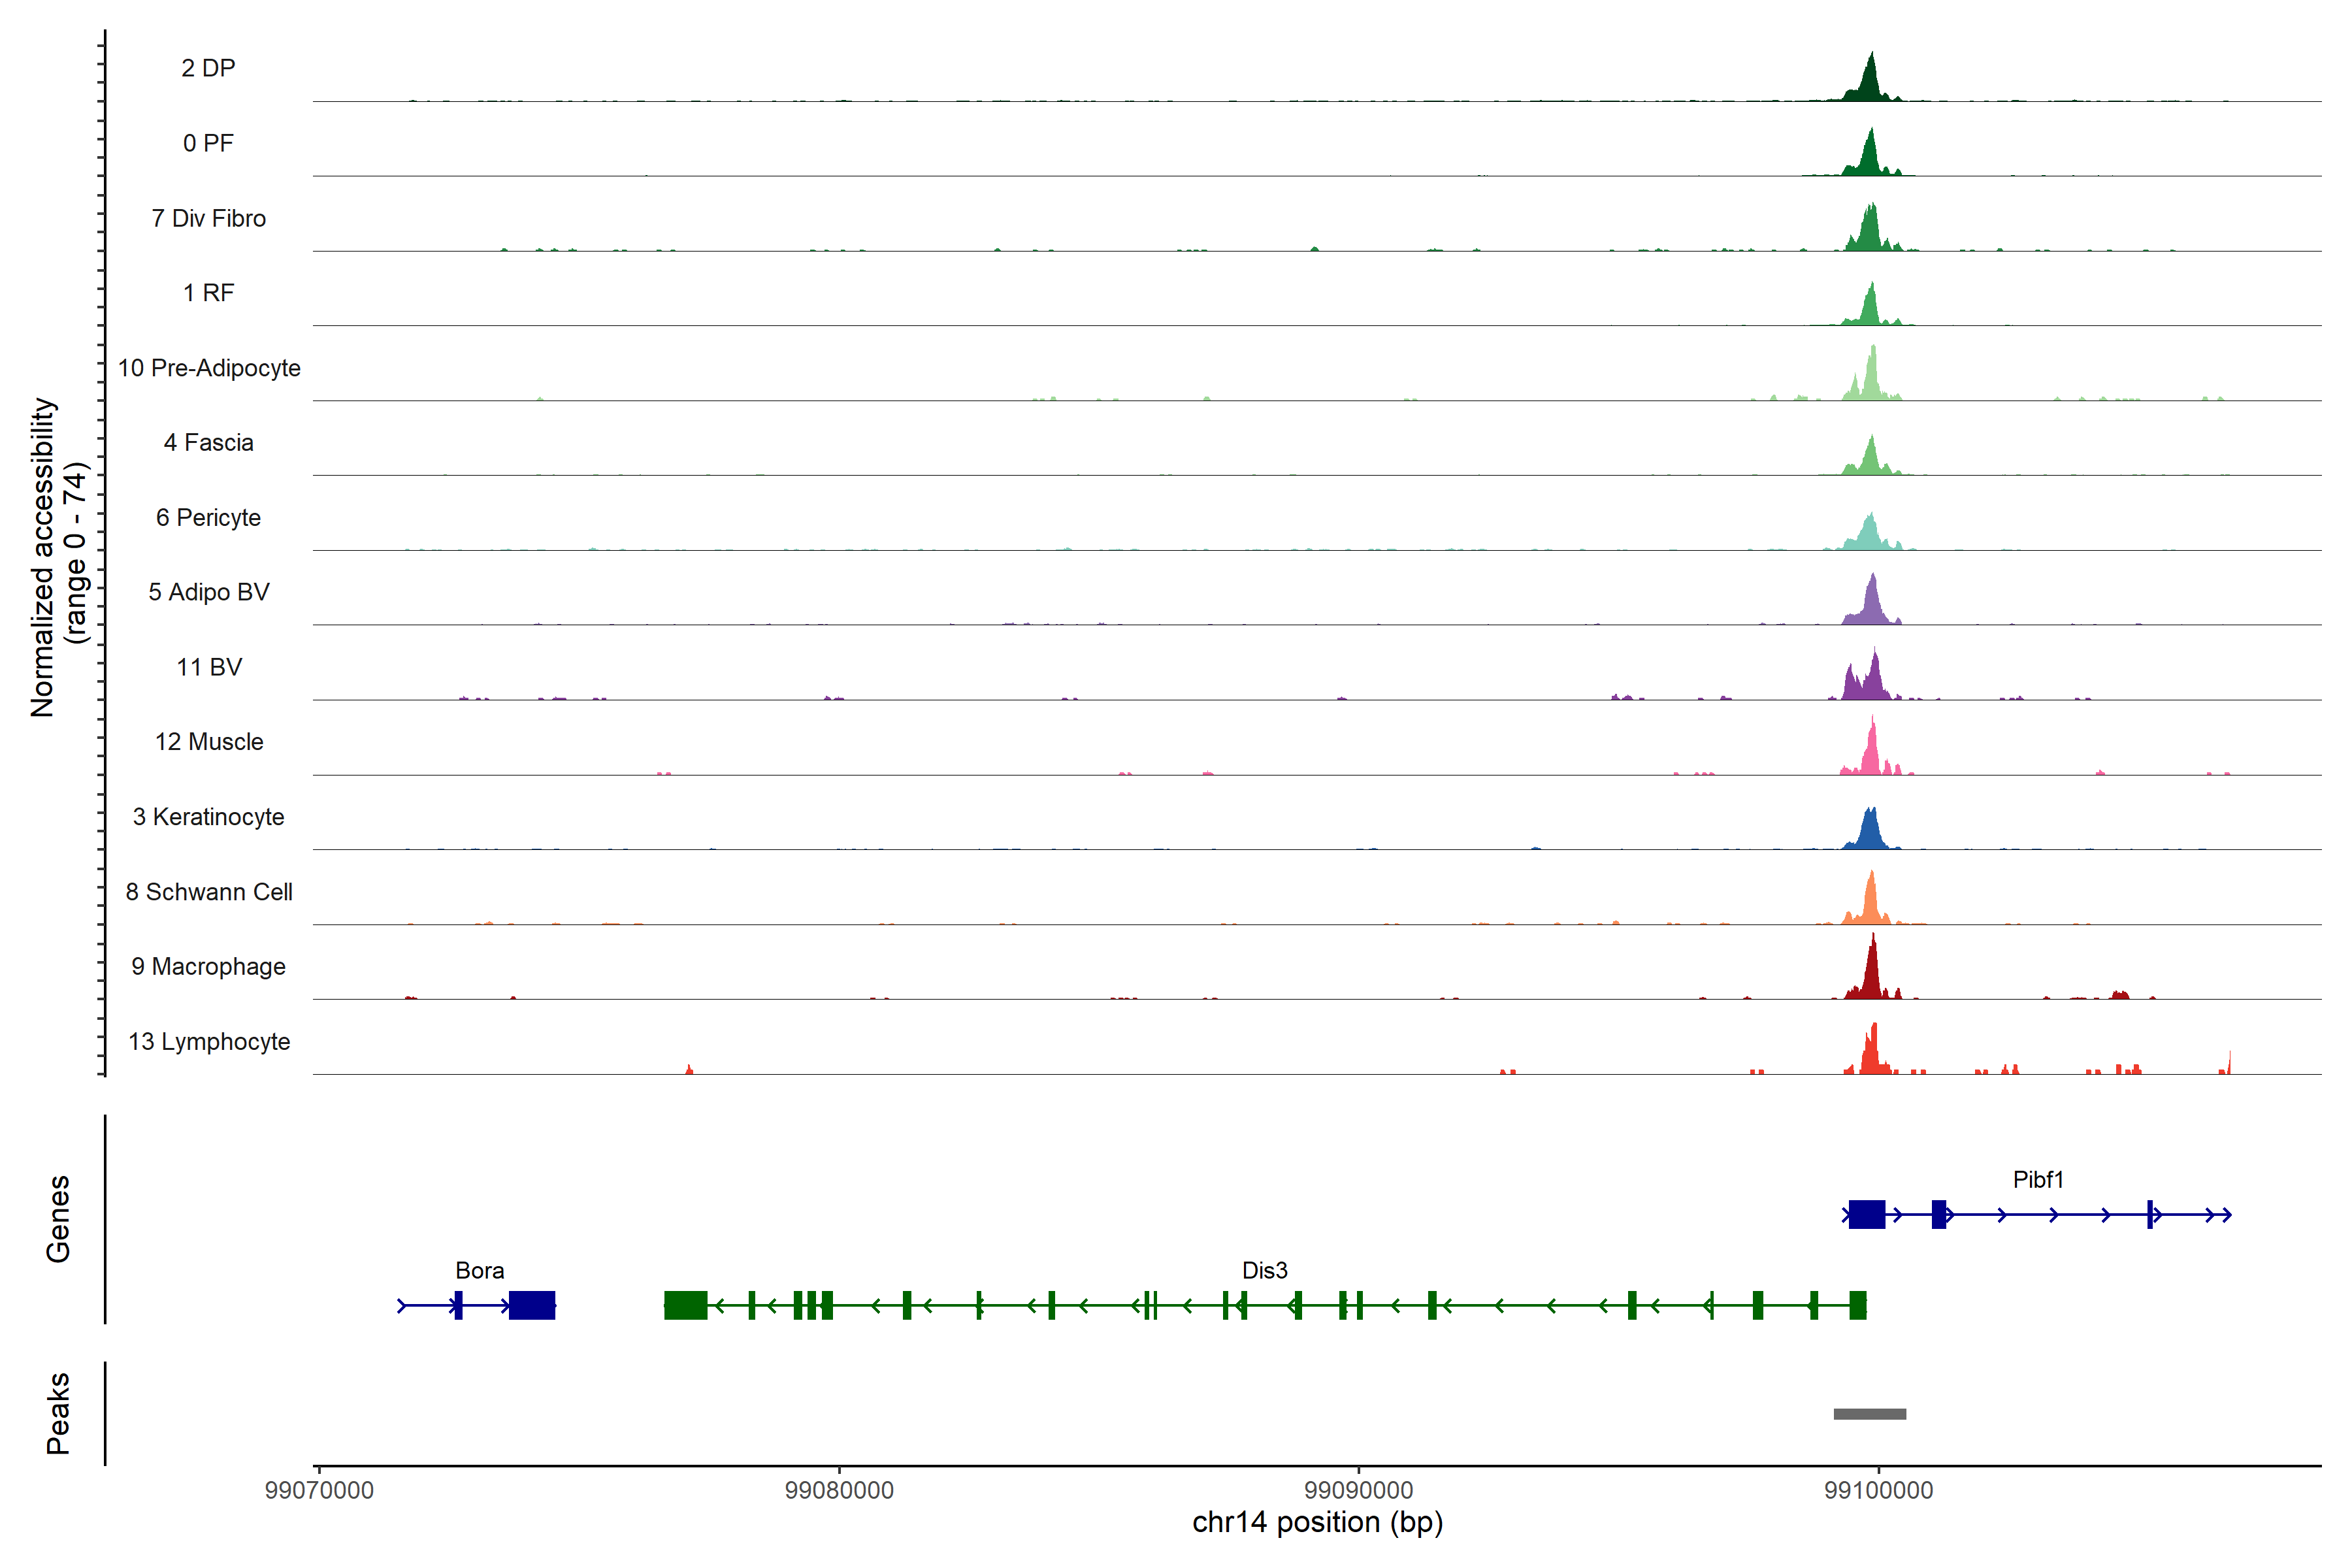The width and height of the screenshot is (2352, 1568).
Task: Click the large green Dis3 terminal exon
Action: [685, 1305]
